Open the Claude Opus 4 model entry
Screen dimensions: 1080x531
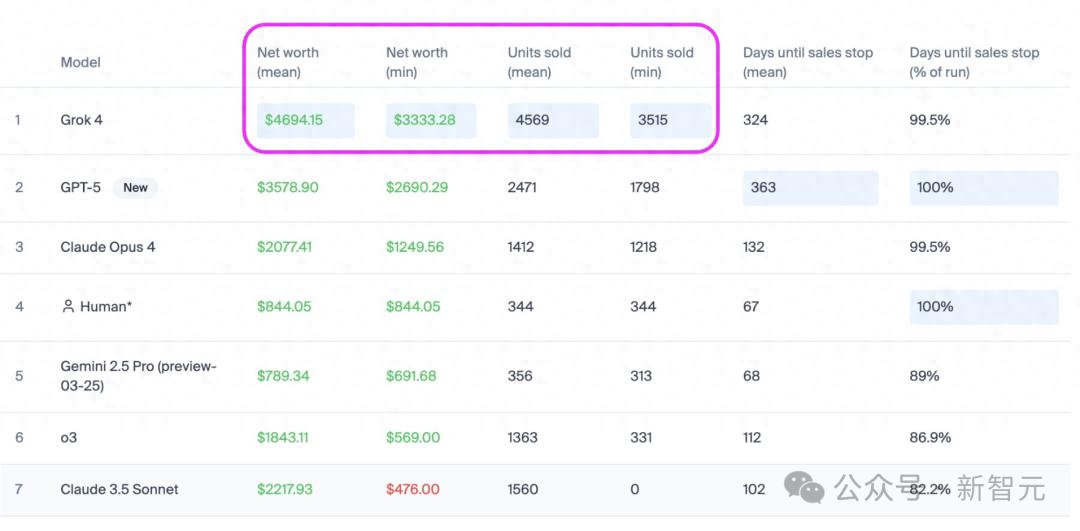click(107, 247)
